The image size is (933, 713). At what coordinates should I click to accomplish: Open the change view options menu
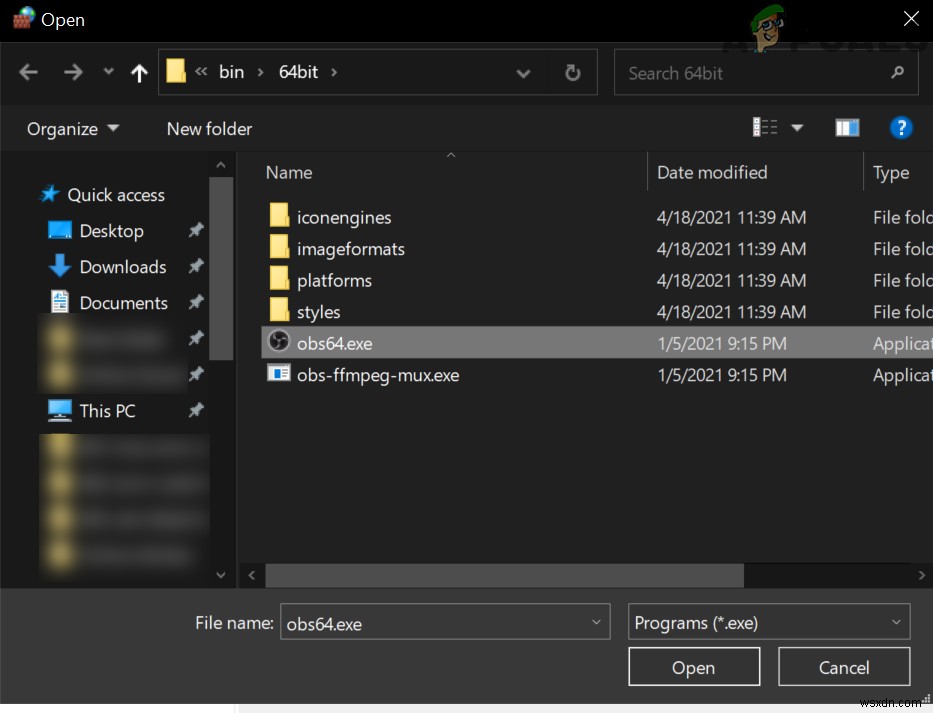tap(797, 127)
